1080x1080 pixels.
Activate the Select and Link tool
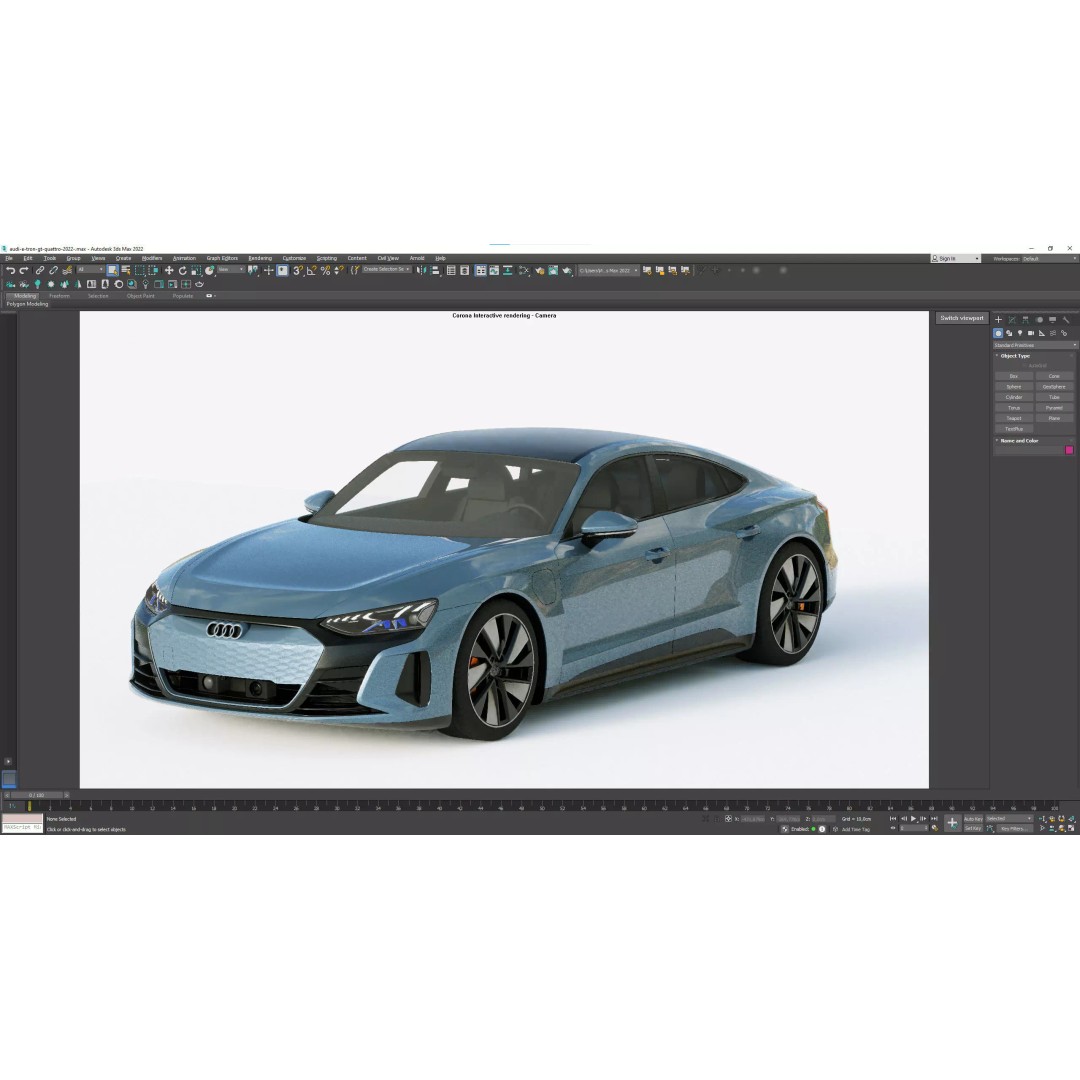40,271
